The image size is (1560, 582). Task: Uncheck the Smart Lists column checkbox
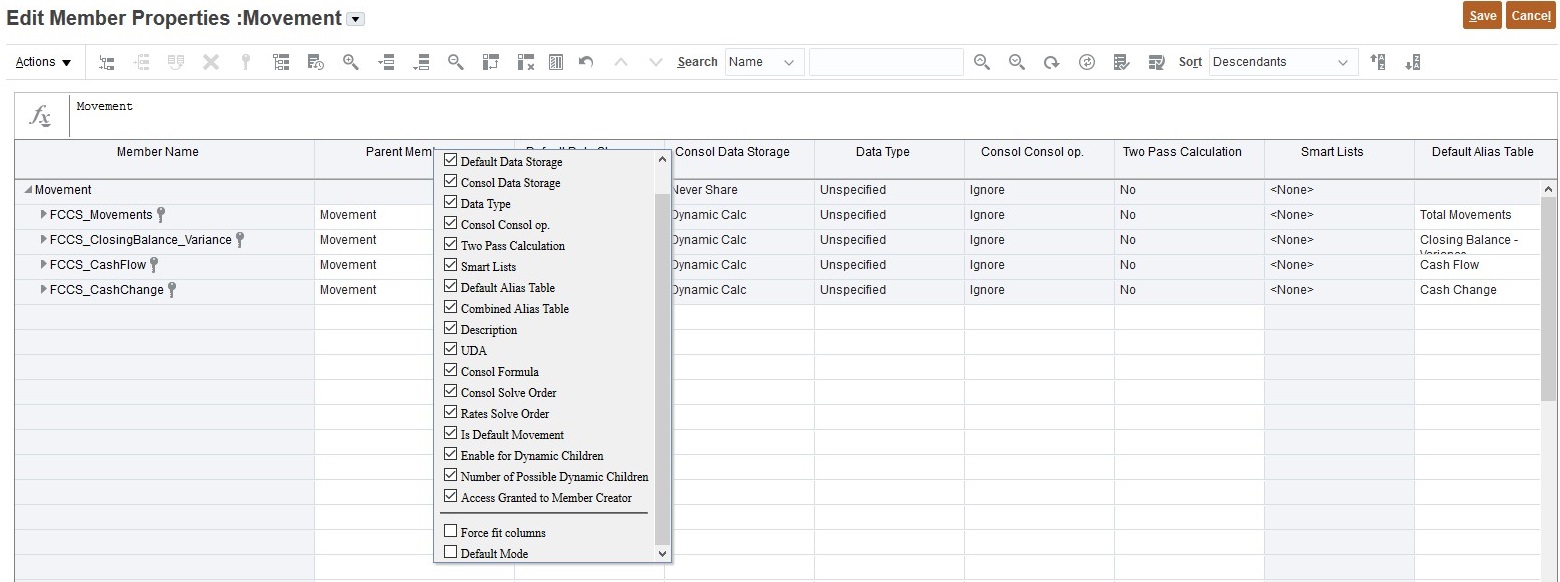click(451, 266)
